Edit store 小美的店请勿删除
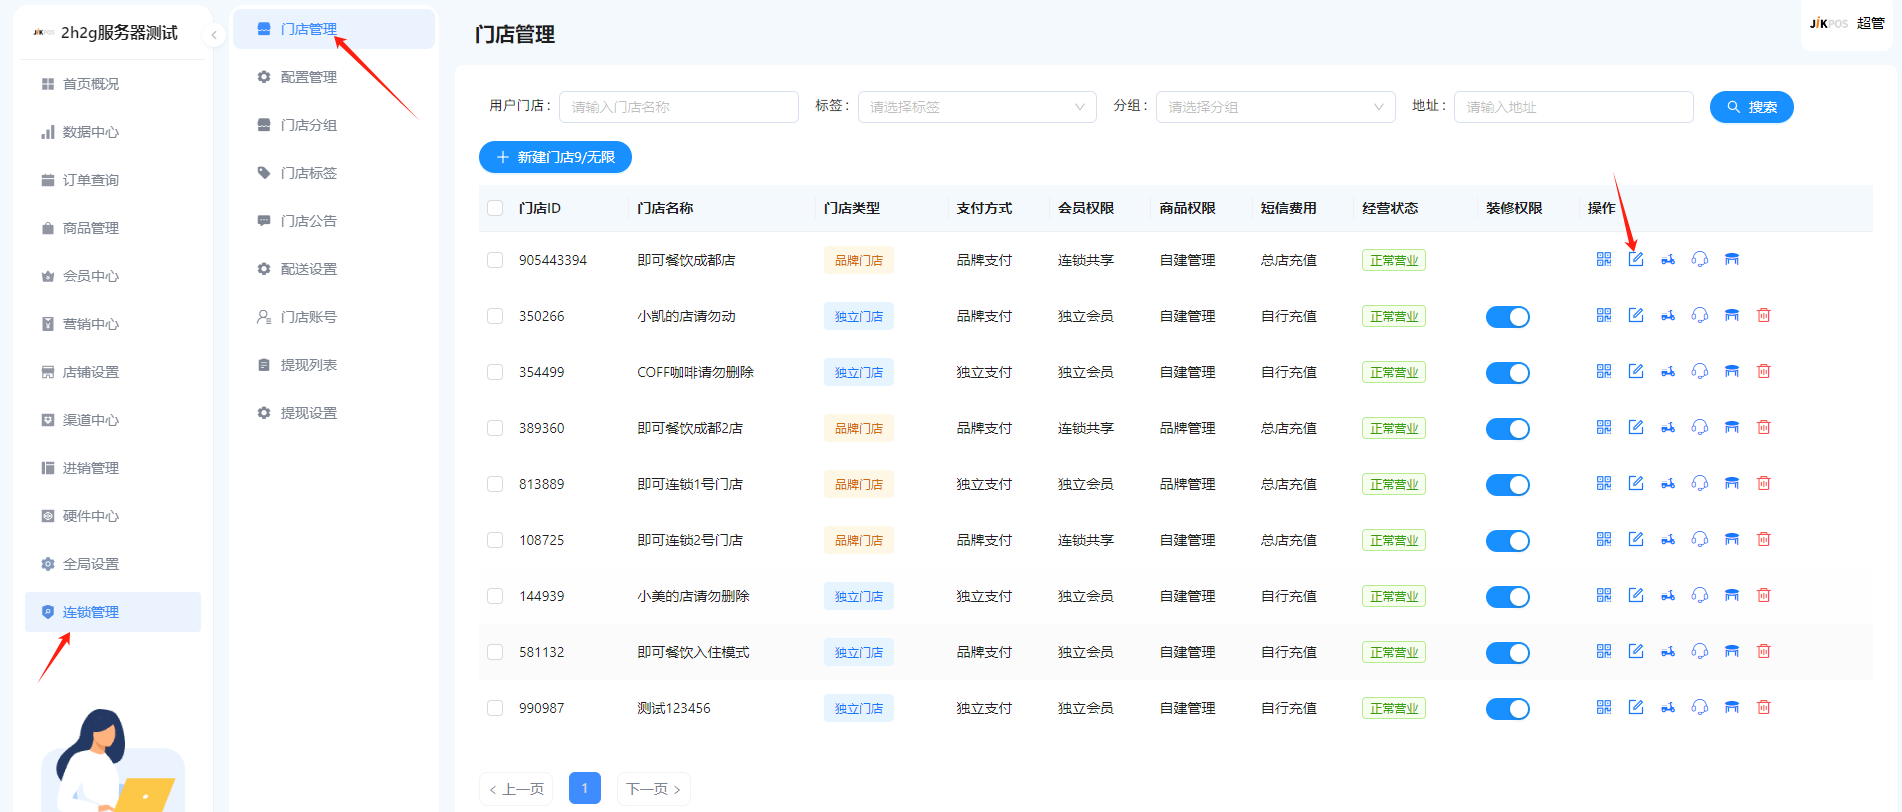 tap(1636, 595)
